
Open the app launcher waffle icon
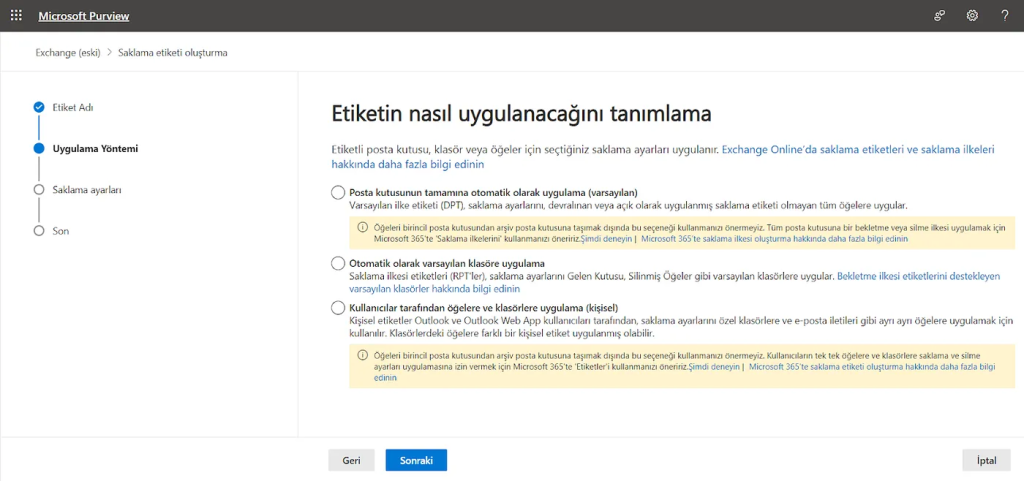[16, 16]
